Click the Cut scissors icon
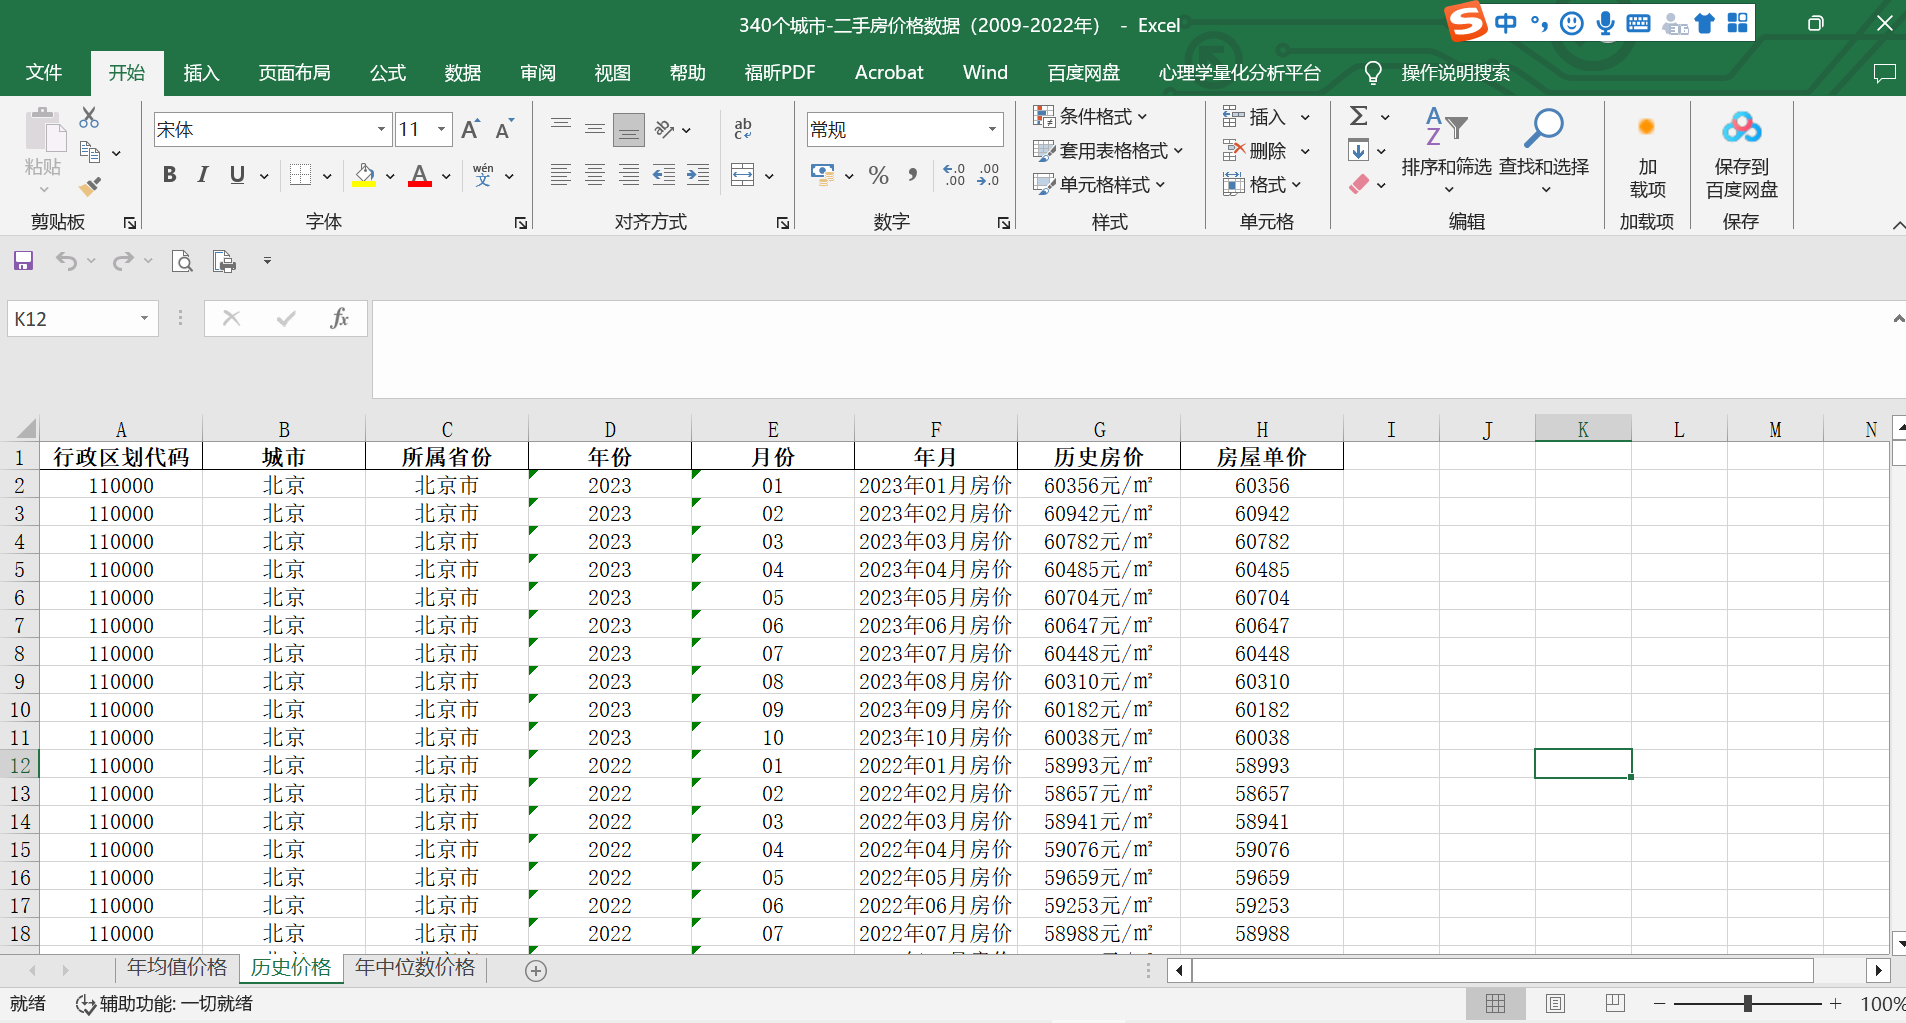Viewport: 1906px width, 1023px height. click(x=89, y=118)
